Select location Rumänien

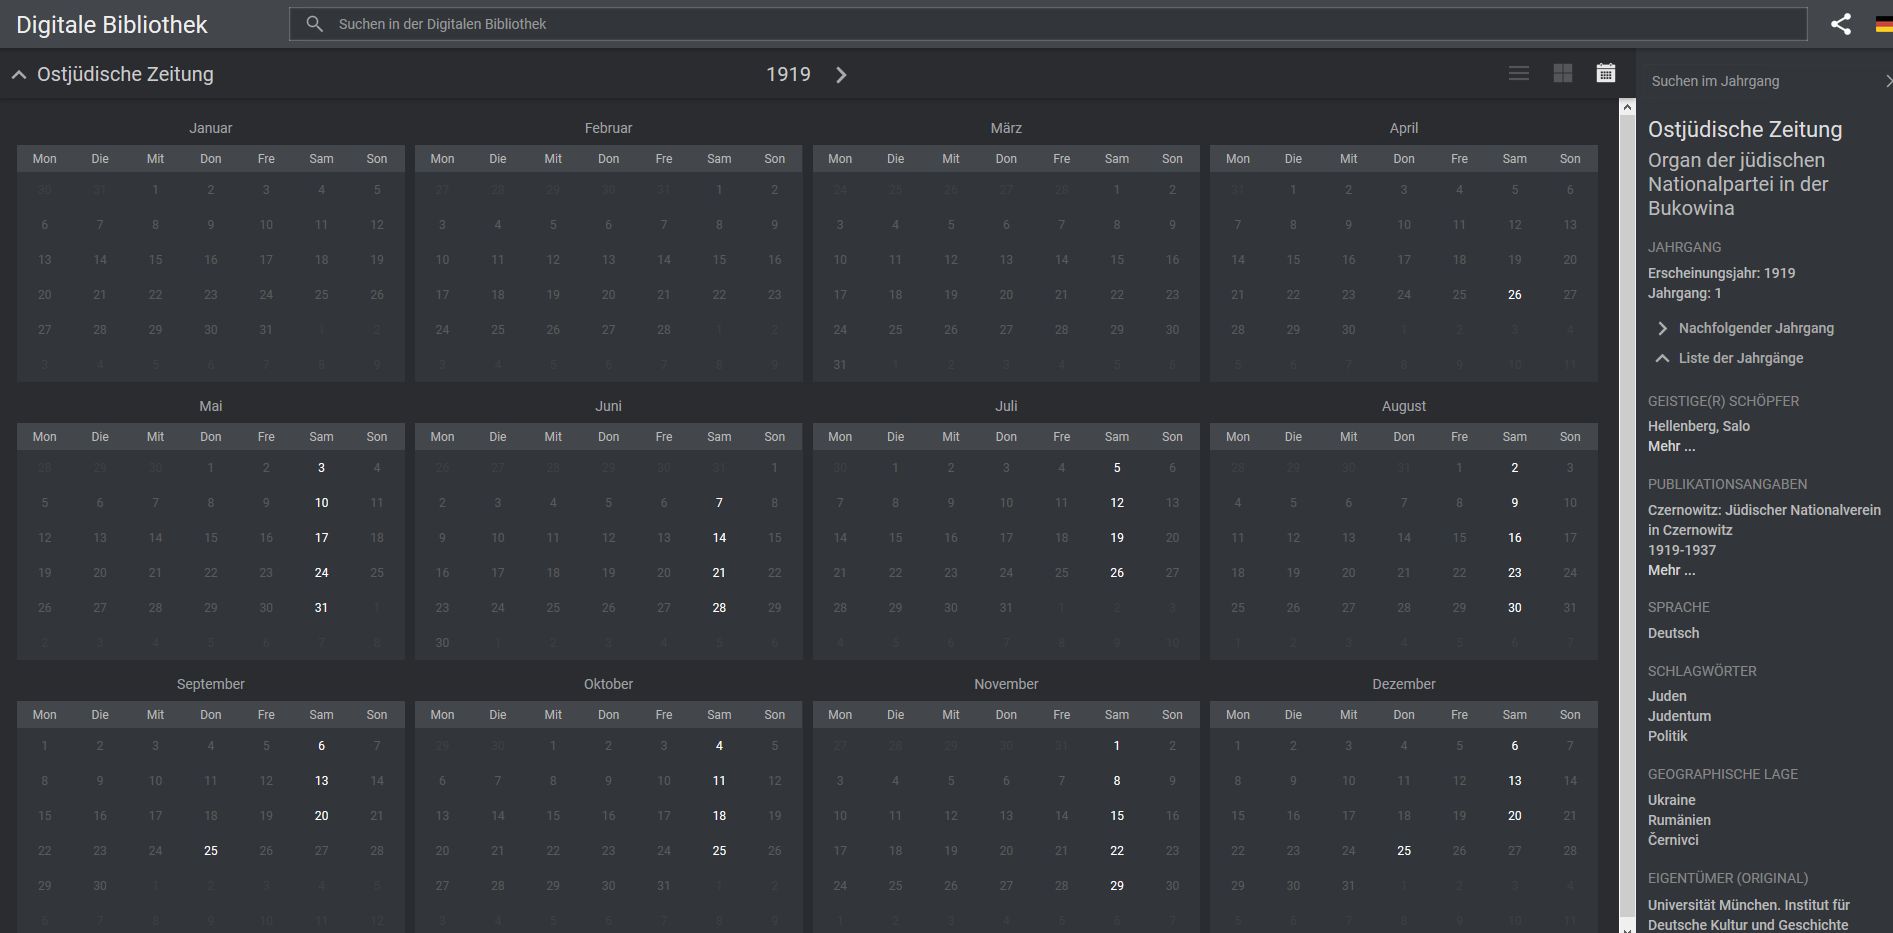point(1679,820)
